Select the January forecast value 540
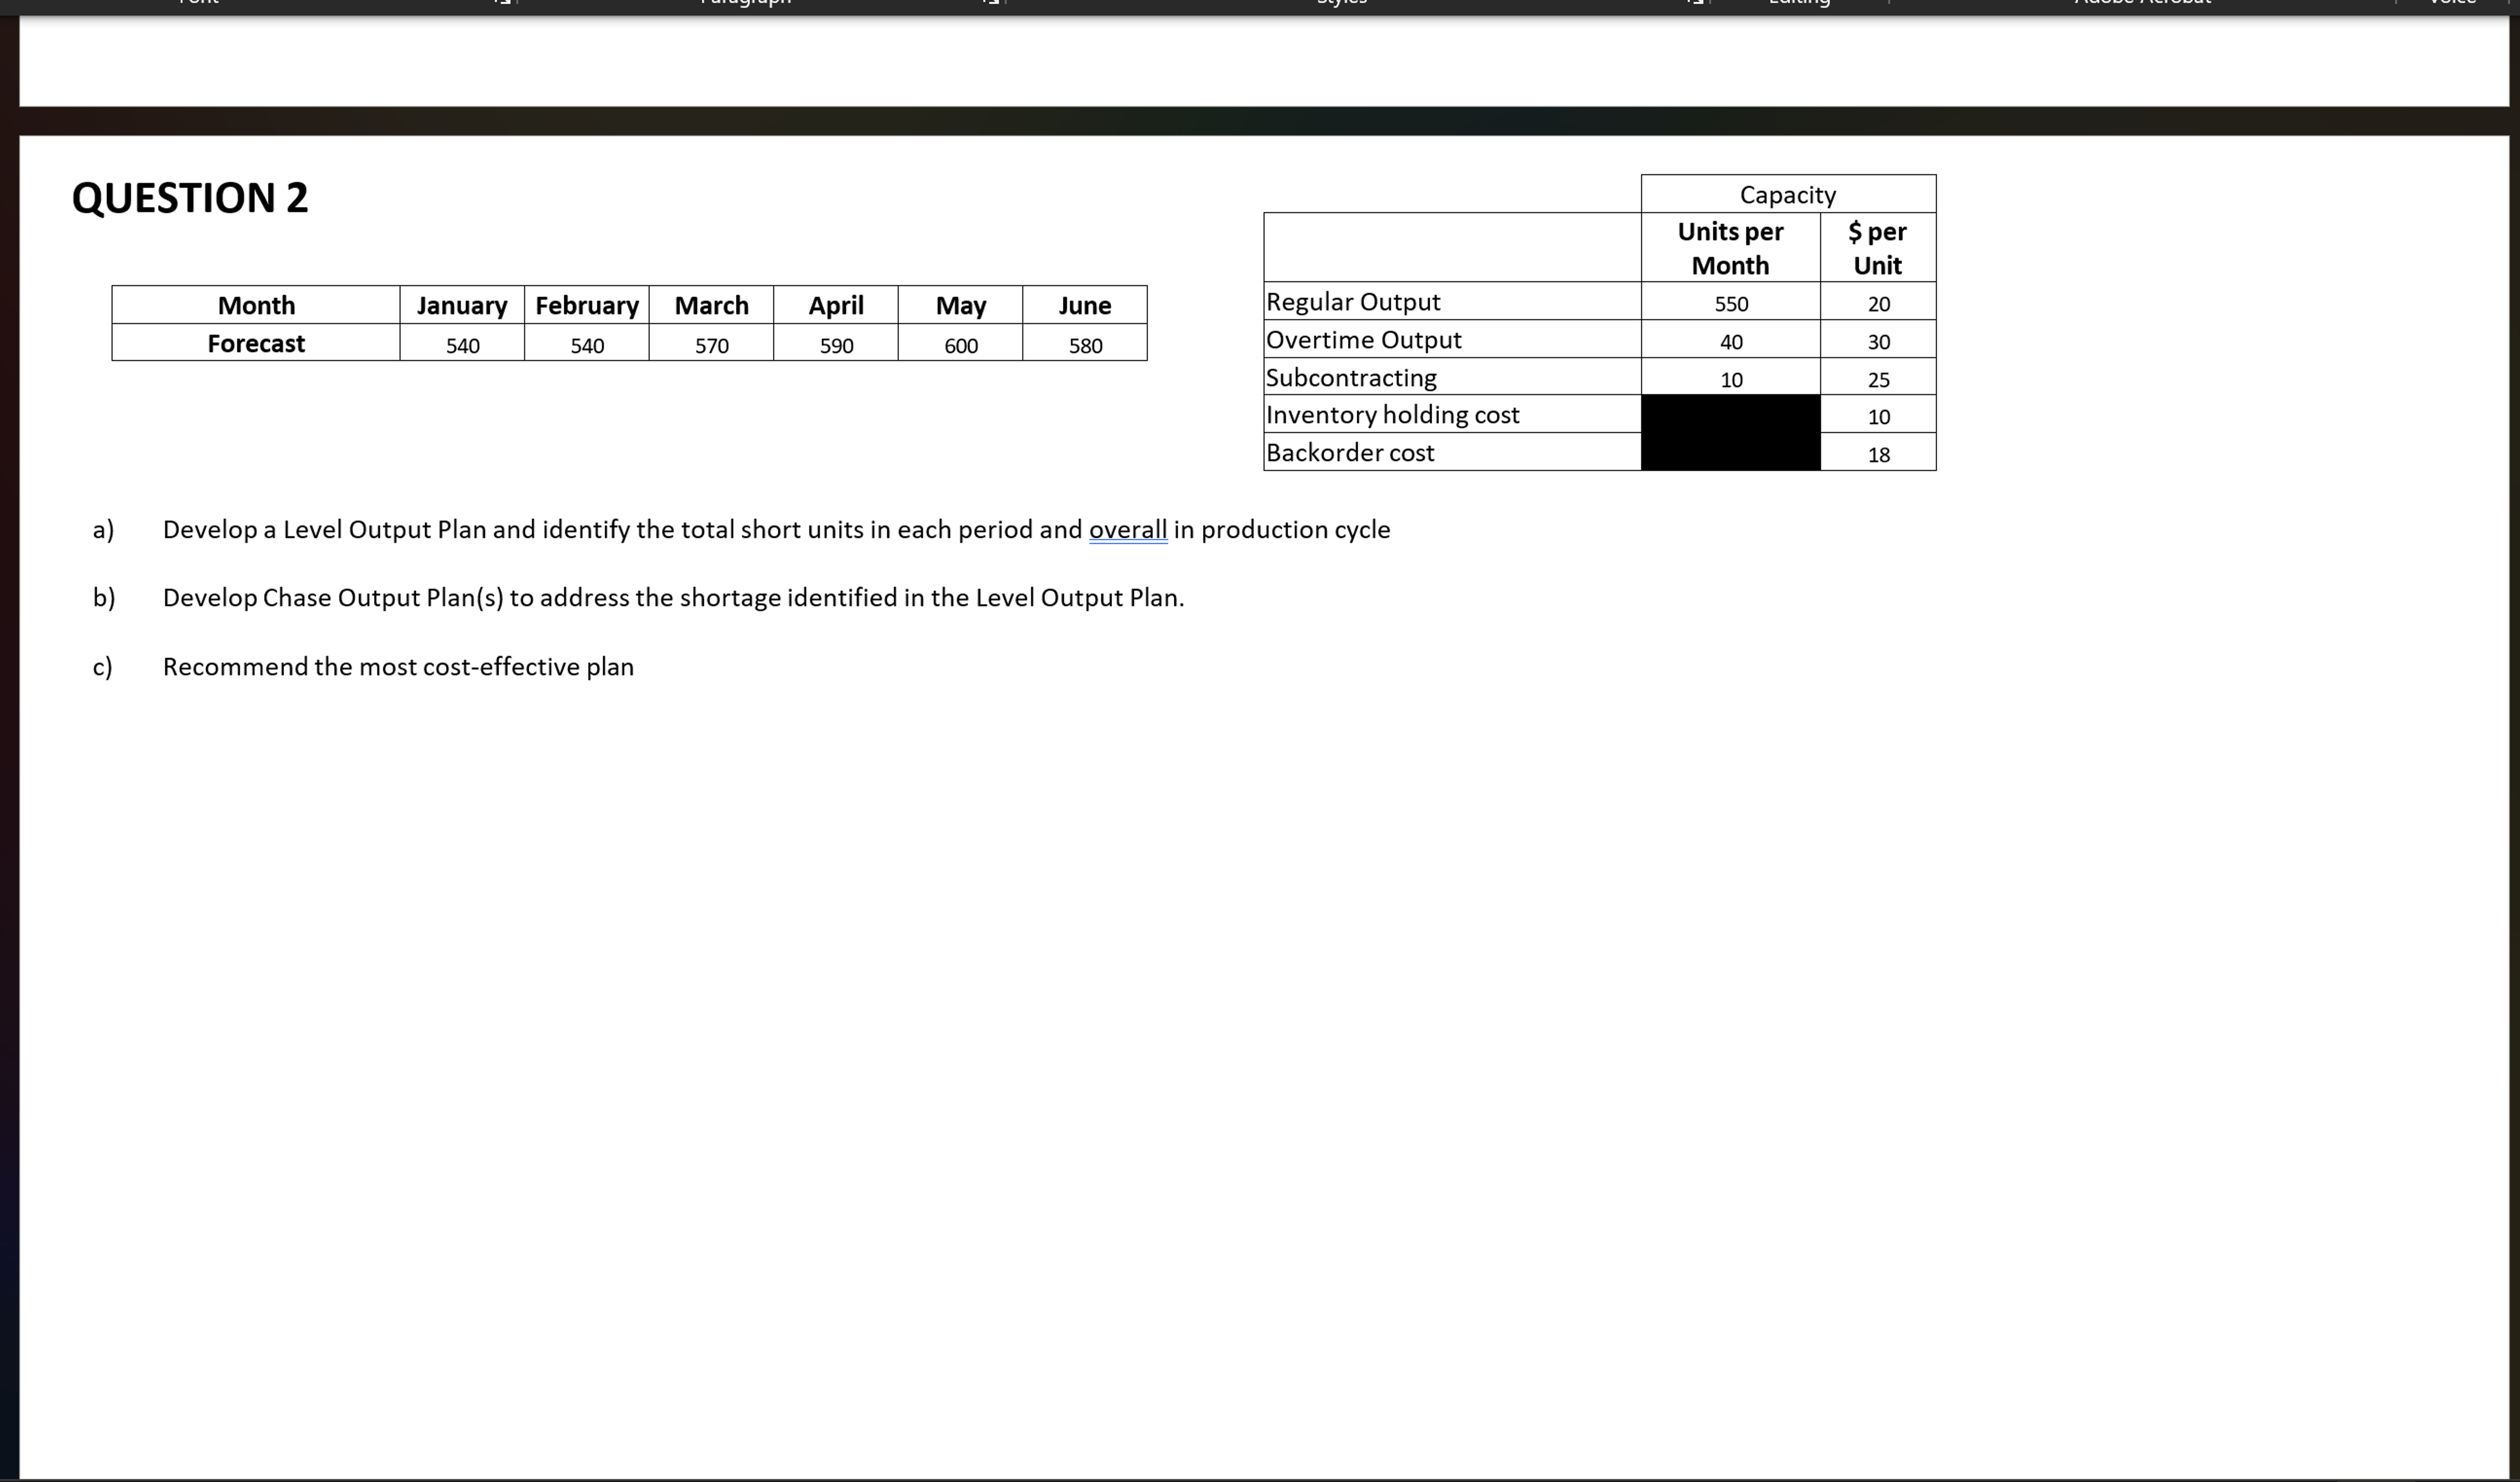The width and height of the screenshot is (2520, 1482). coord(462,345)
